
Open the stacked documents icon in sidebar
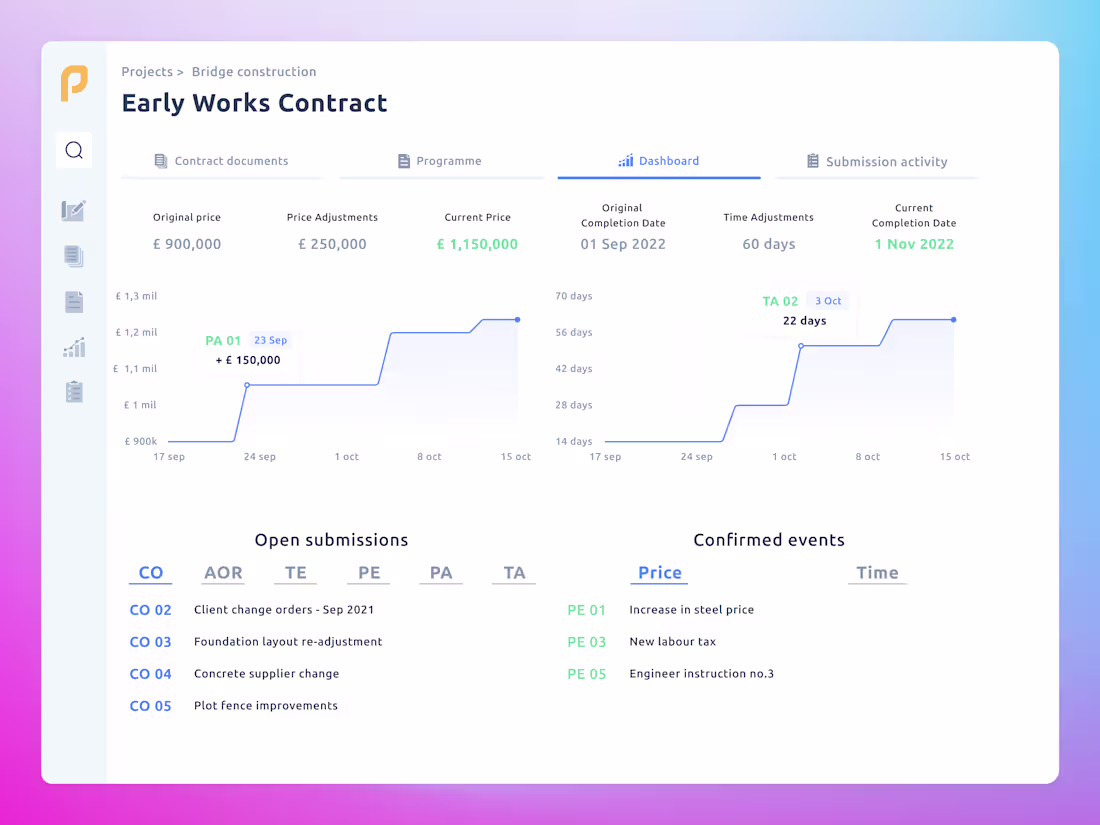74,256
